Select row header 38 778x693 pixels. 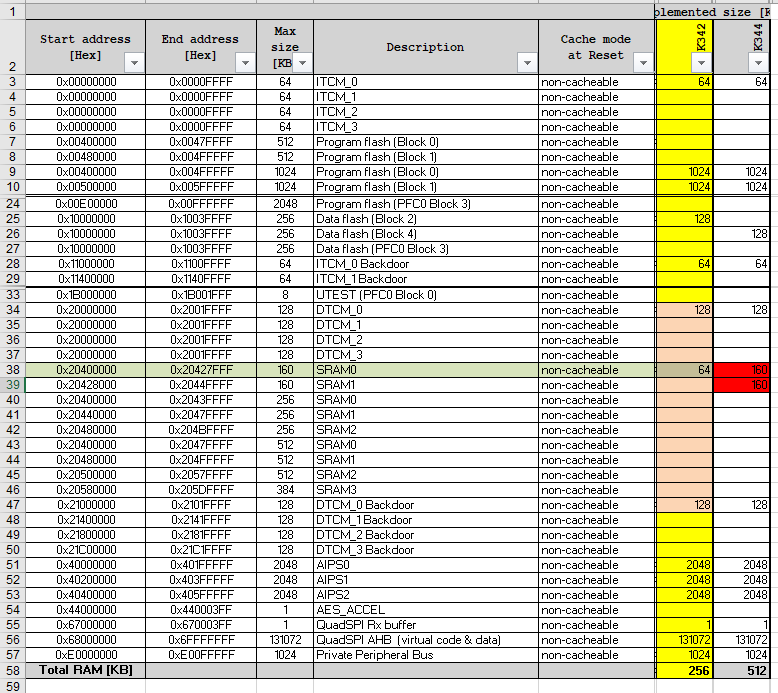tap(12, 370)
